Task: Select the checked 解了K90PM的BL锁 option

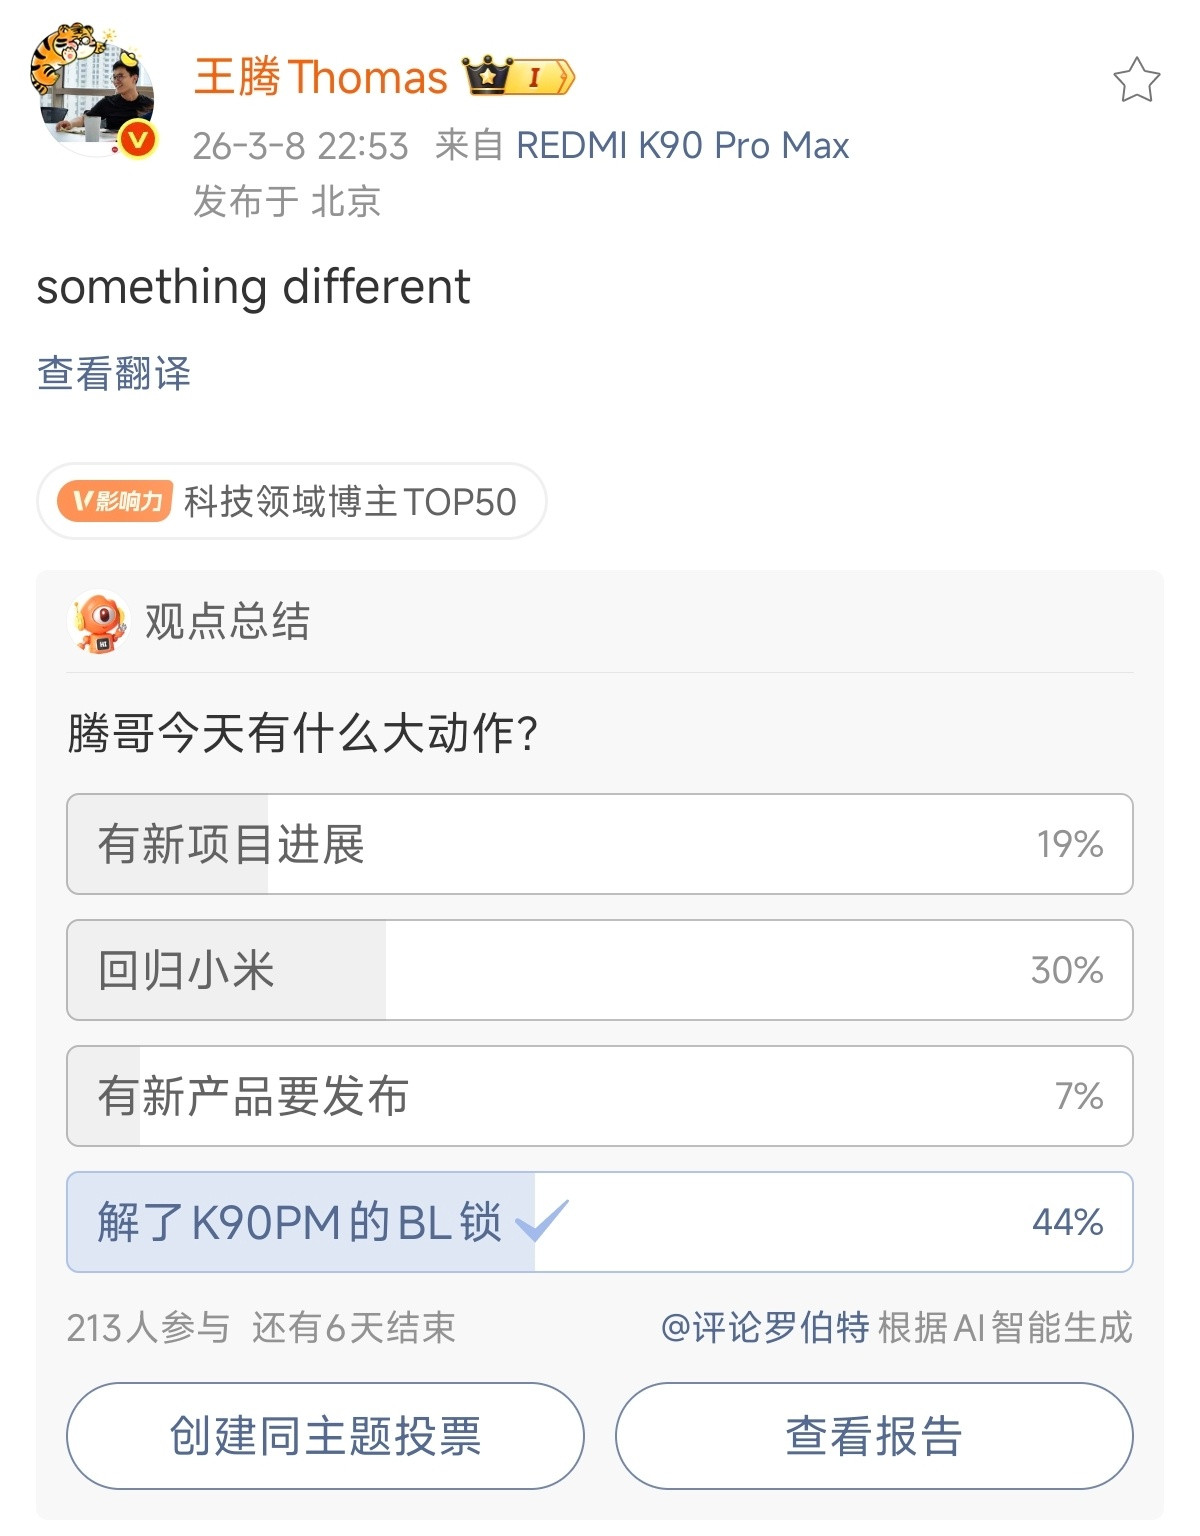Action: pos(600,1222)
